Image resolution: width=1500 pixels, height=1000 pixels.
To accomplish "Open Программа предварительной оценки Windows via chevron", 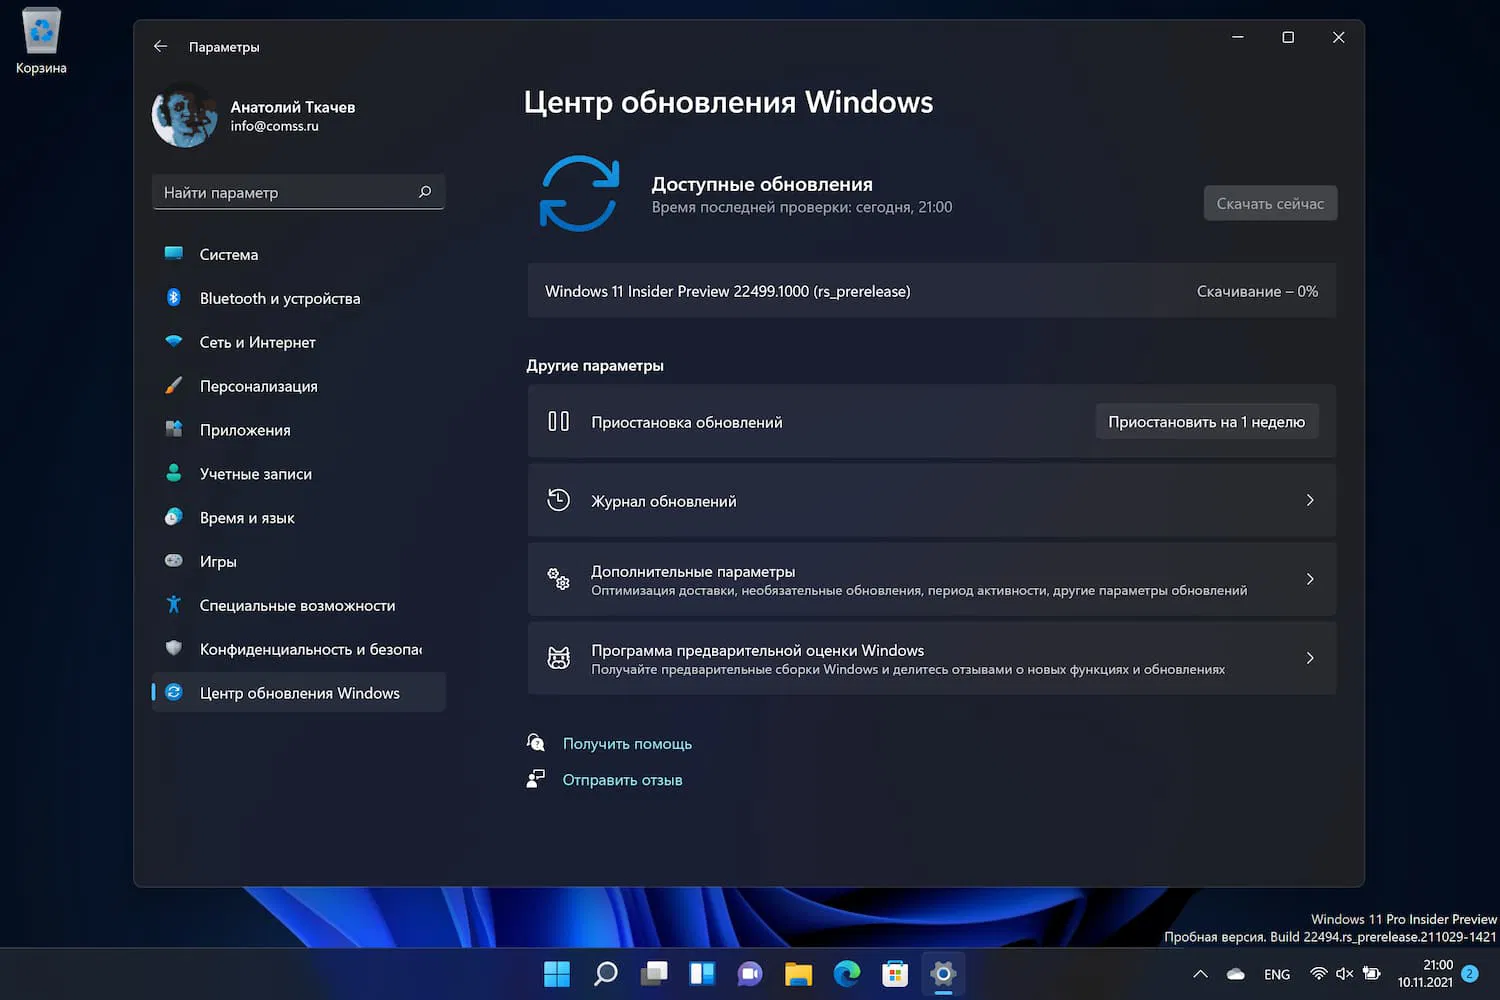I will tap(1310, 658).
